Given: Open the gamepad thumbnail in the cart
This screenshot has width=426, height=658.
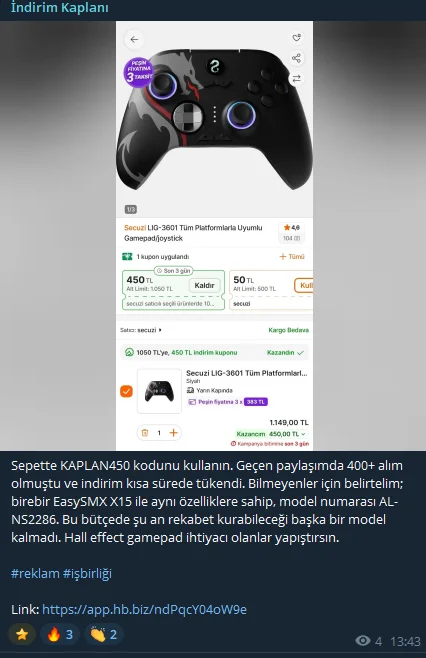Looking at the screenshot, I should tap(159, 391).
